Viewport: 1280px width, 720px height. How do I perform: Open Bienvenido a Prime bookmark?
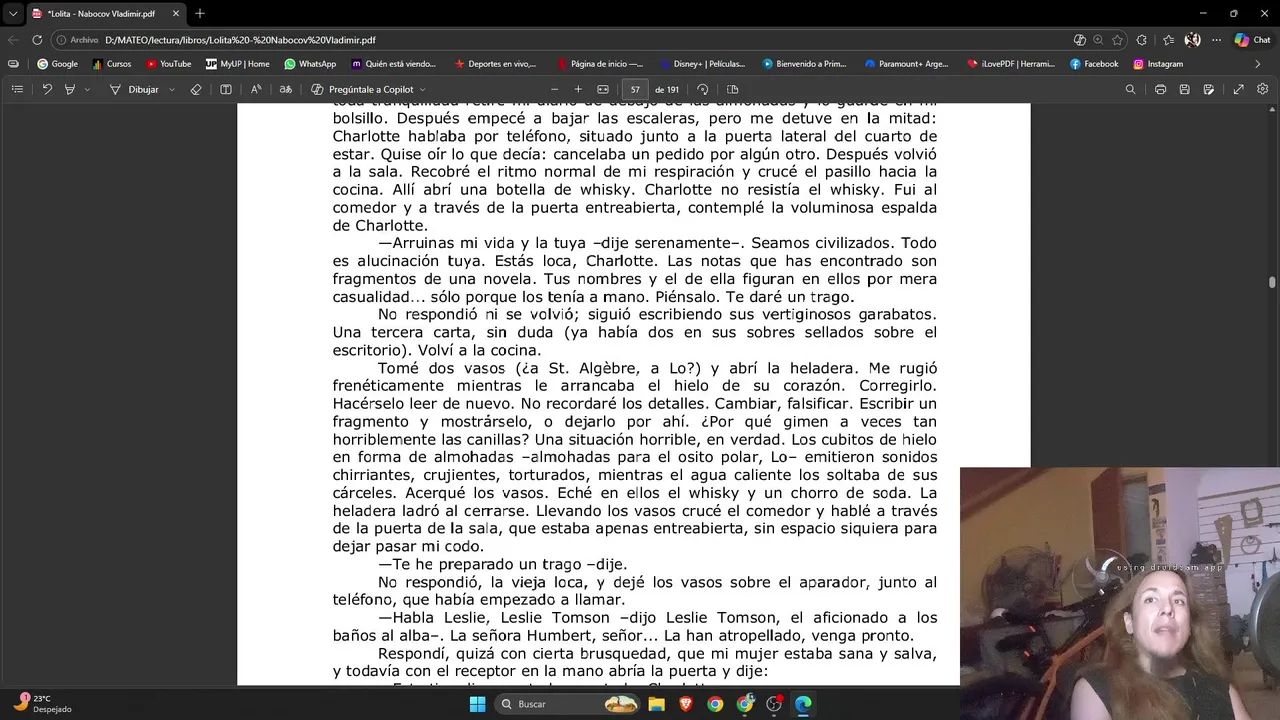click(x=805, y=64)
